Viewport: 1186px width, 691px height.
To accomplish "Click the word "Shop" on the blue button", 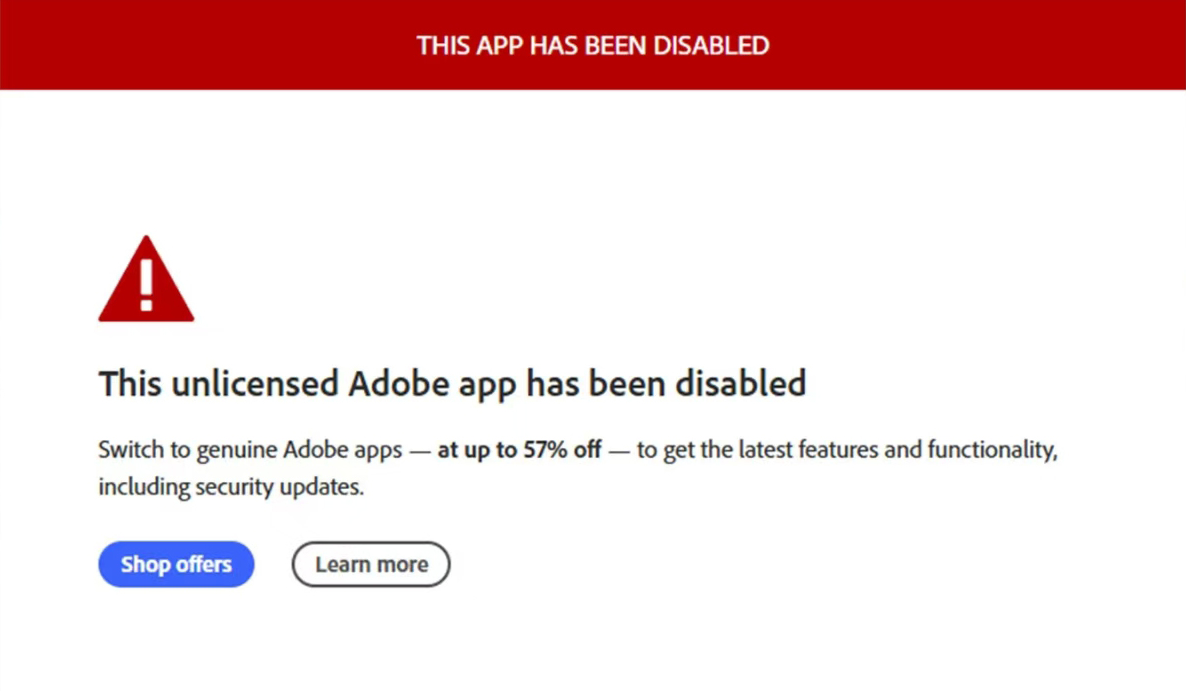I will click(x=145, y=564).
